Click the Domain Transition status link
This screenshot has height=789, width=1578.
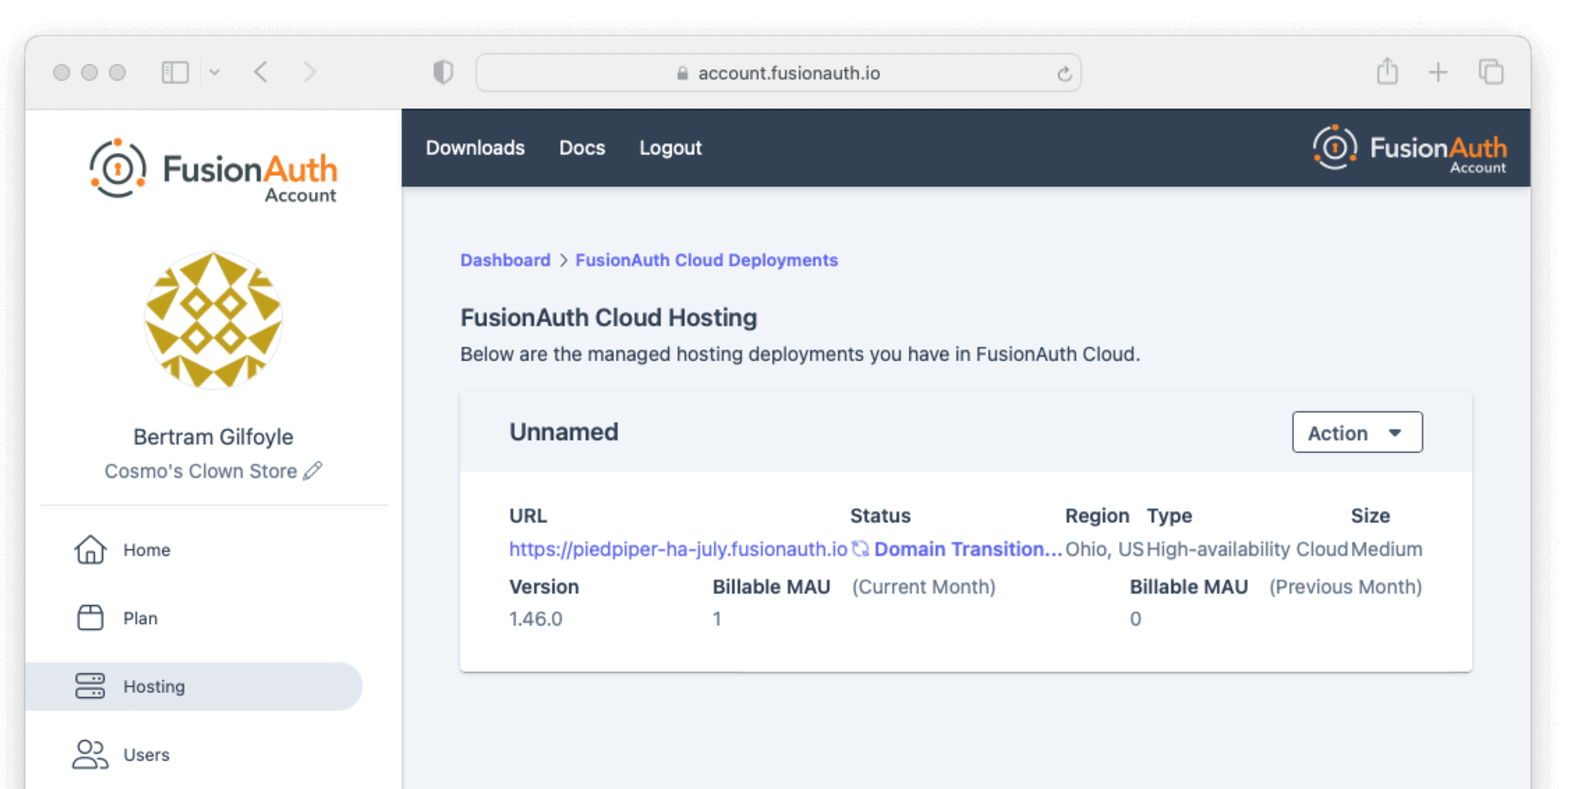click(968, 549)
